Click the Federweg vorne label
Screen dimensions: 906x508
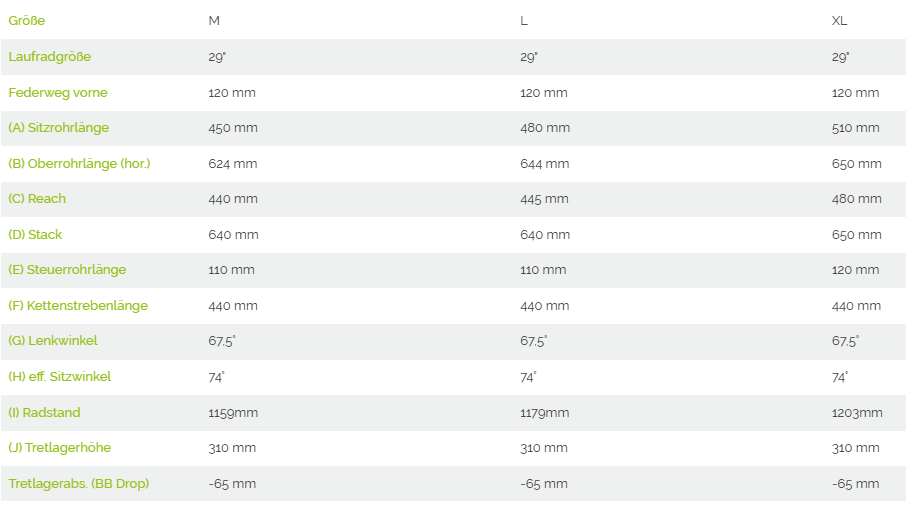(58, 93)
